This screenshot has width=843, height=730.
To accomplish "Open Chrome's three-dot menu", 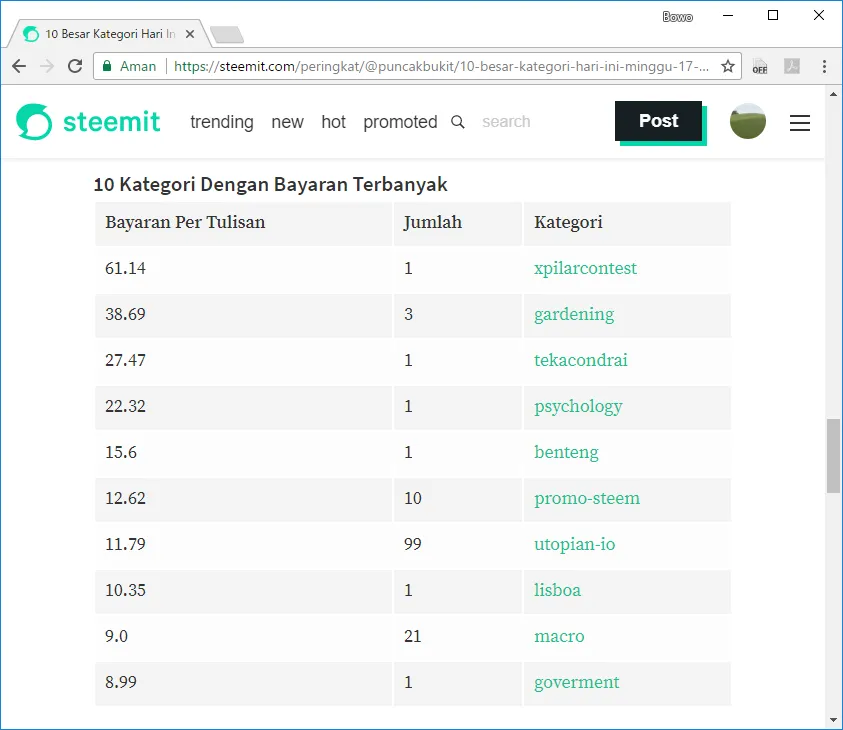I will (x=824, y=66).
